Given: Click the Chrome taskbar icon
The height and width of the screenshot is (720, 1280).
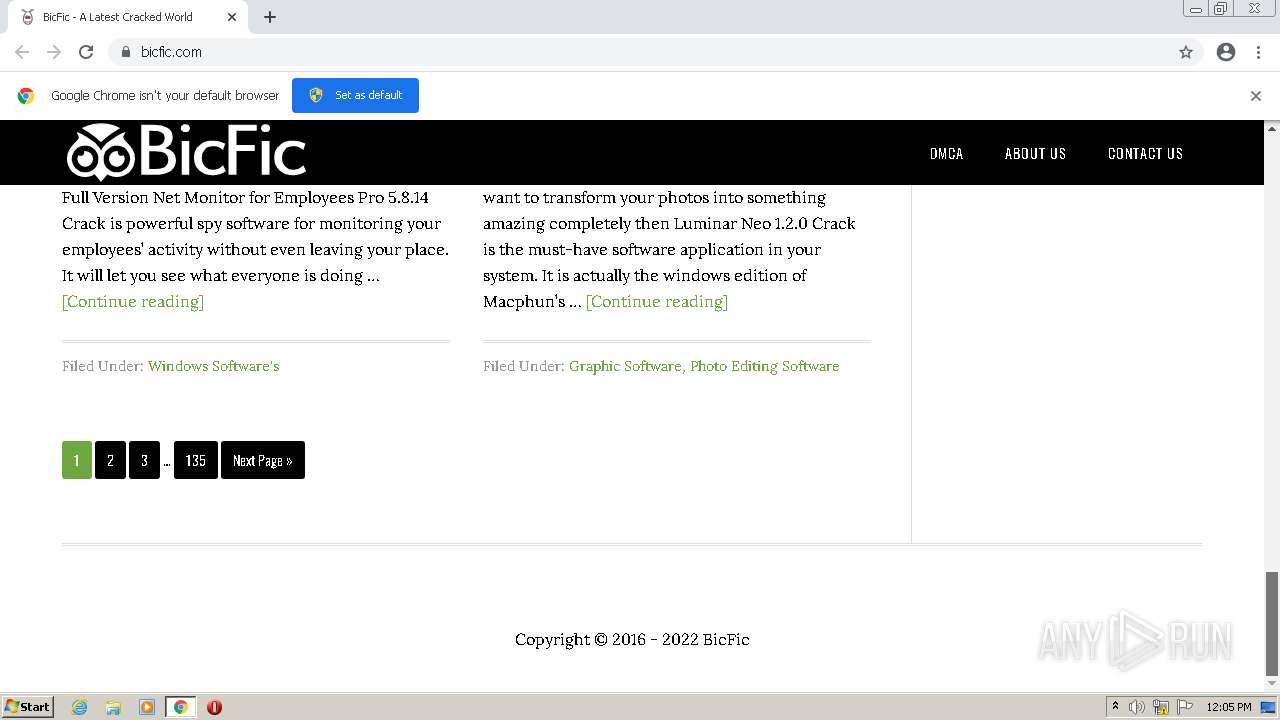Looking at the screenshot, I should pyautogui.click(x=181, y=707).
